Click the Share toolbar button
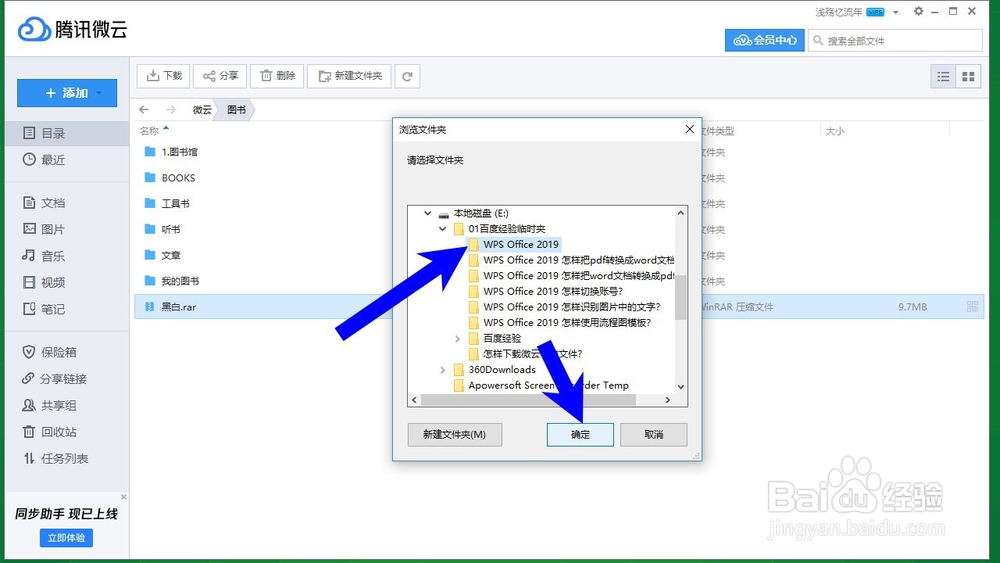1000x563 pixels. [221, 76]
